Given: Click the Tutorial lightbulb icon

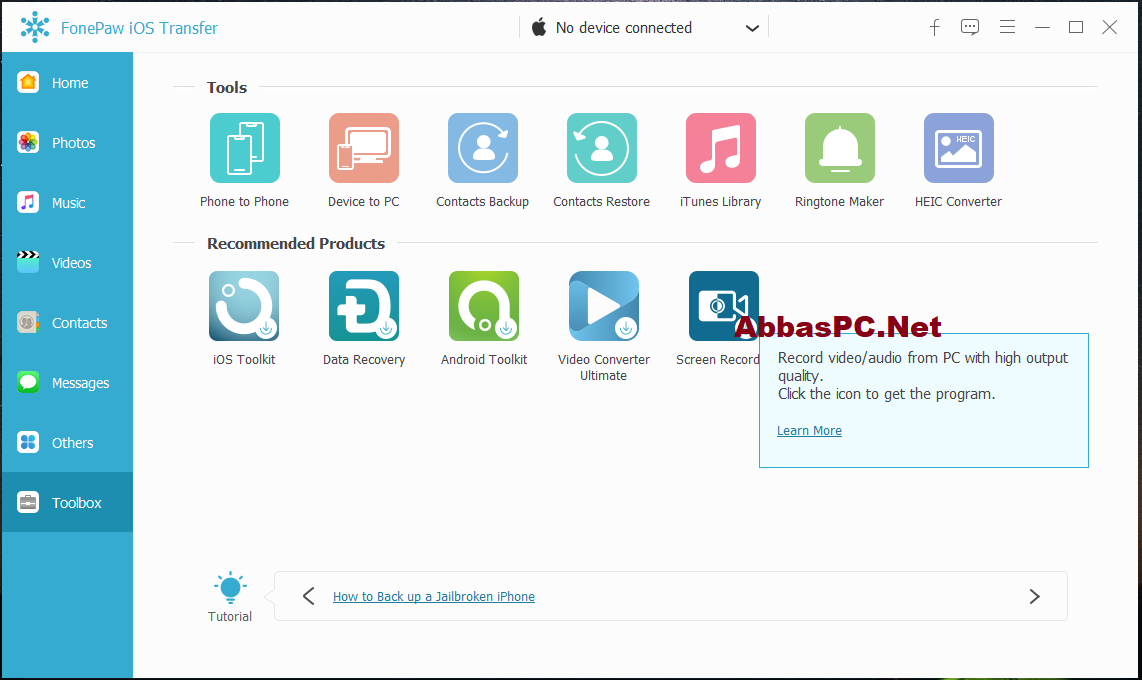Looking at the screenshot, I should point(230,588).
